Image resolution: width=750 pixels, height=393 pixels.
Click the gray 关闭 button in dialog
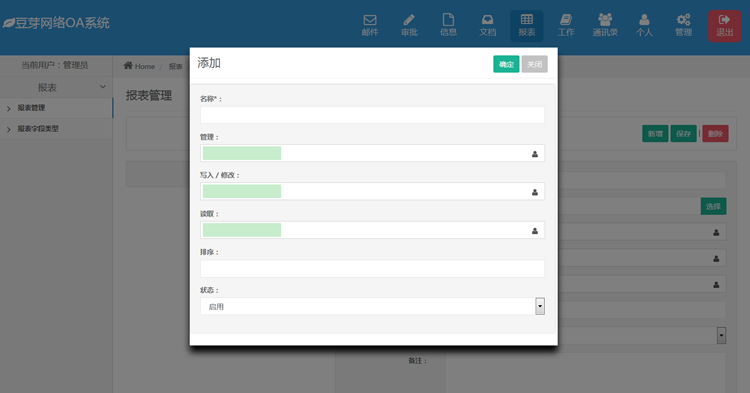click(x=534, y=64)
